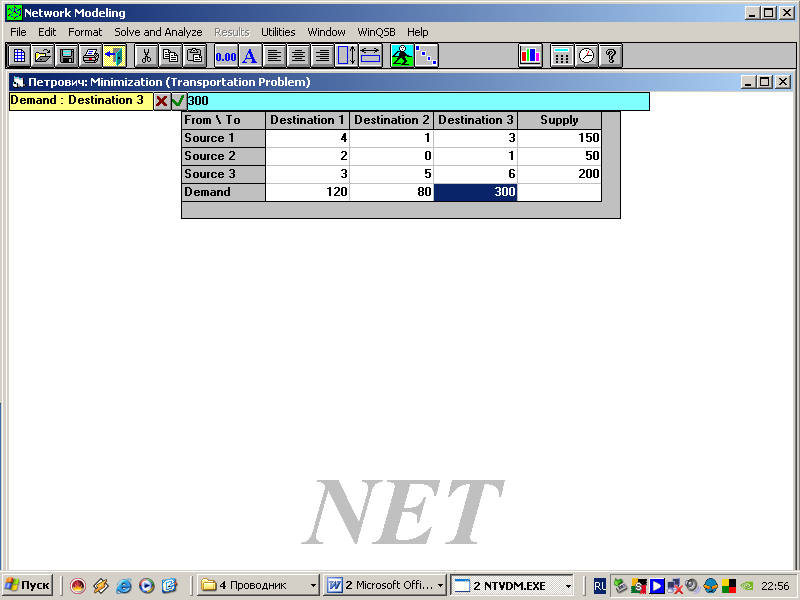Minimize the Петрович child window
Viewport: 800px width, 600px height.
pos(748,82)
